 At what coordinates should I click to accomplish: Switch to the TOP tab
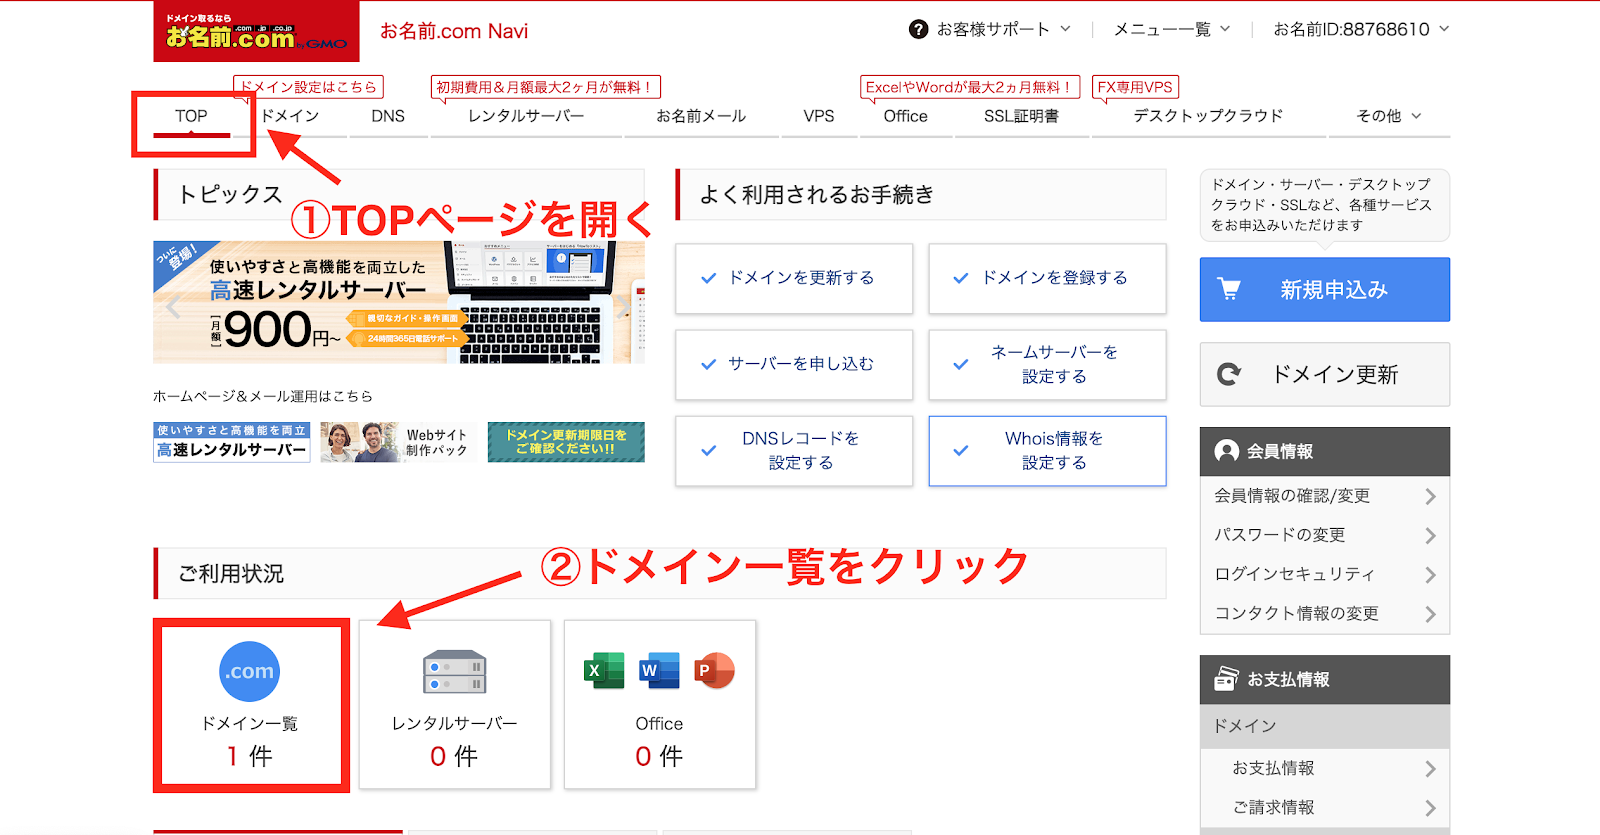[191, 116]
